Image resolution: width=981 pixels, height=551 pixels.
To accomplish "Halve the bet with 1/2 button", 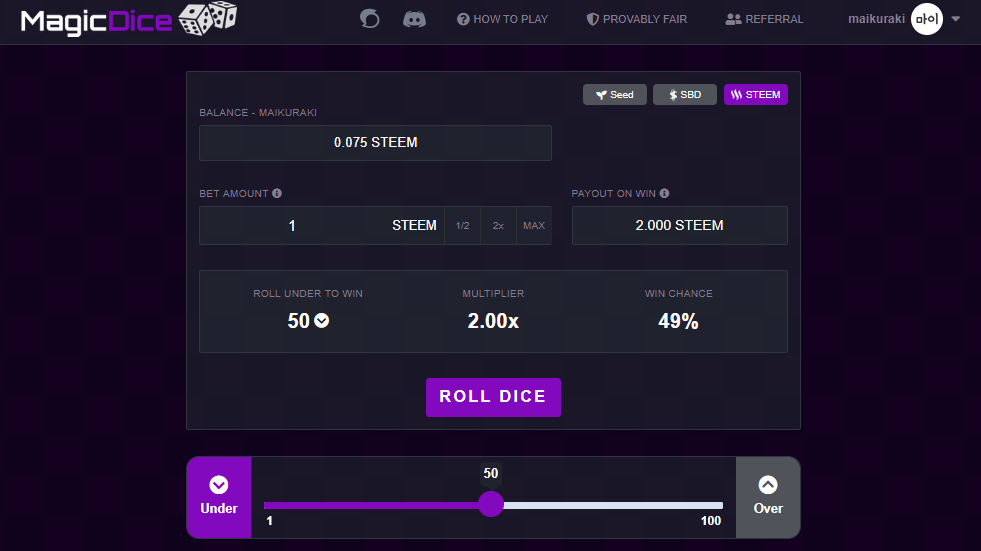I will point(462,225).
